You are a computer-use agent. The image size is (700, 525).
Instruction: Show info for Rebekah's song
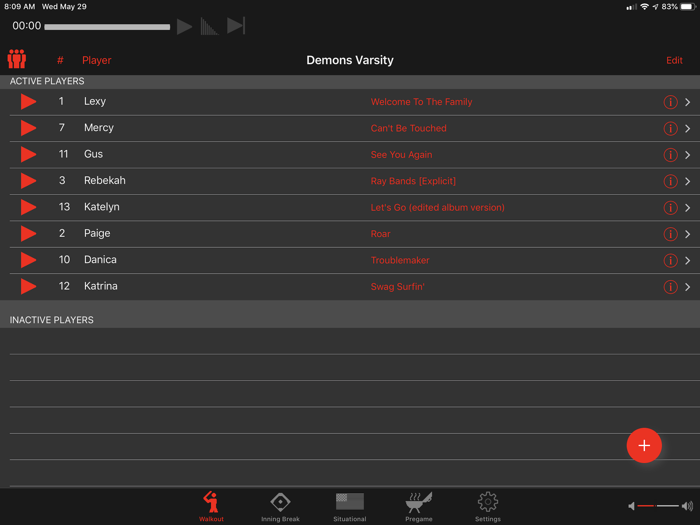[670, 181]
